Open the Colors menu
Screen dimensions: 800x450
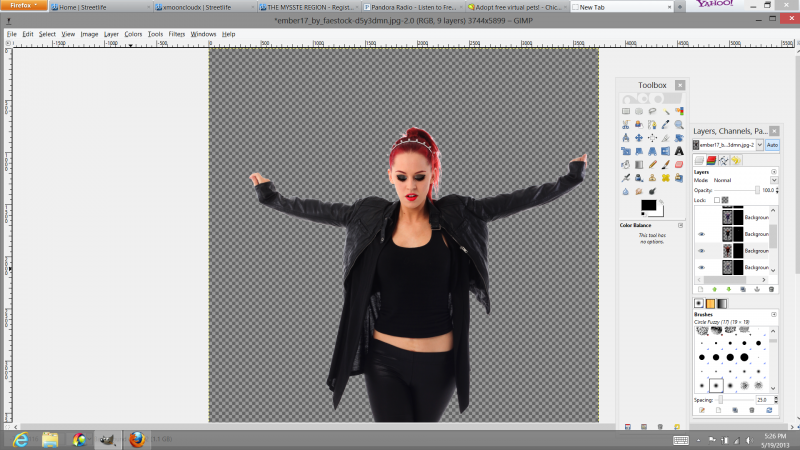point(133,34)
